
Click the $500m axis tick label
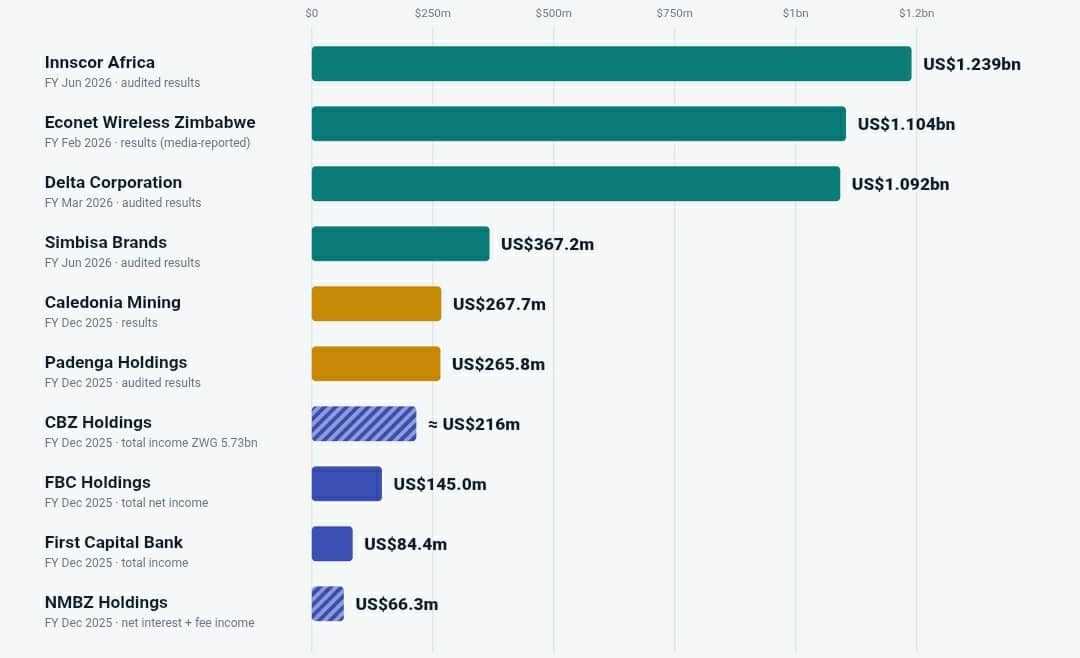(x=554, y=13)
